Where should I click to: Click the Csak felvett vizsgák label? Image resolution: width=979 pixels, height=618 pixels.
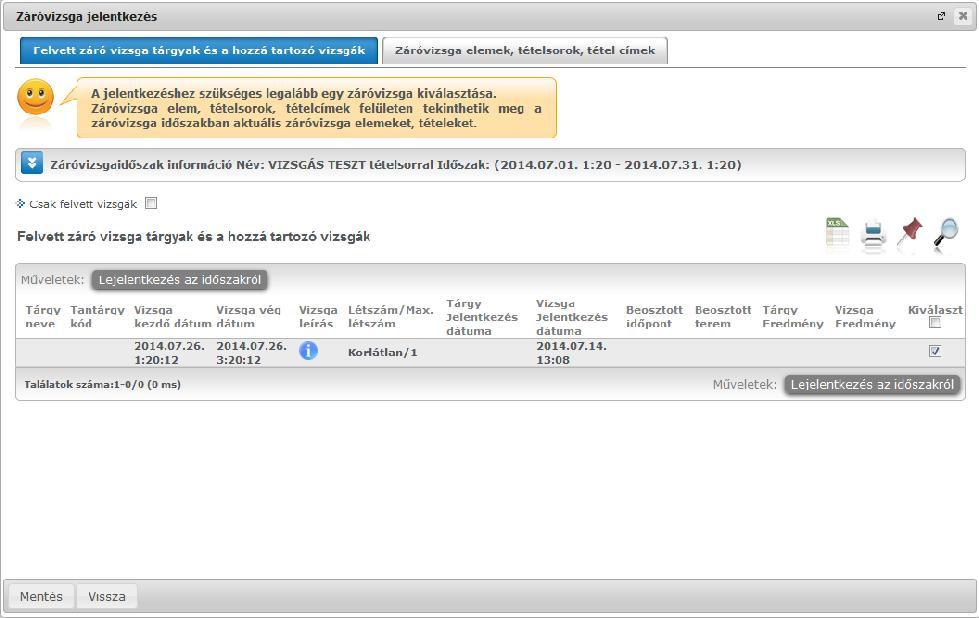point(83,204)
